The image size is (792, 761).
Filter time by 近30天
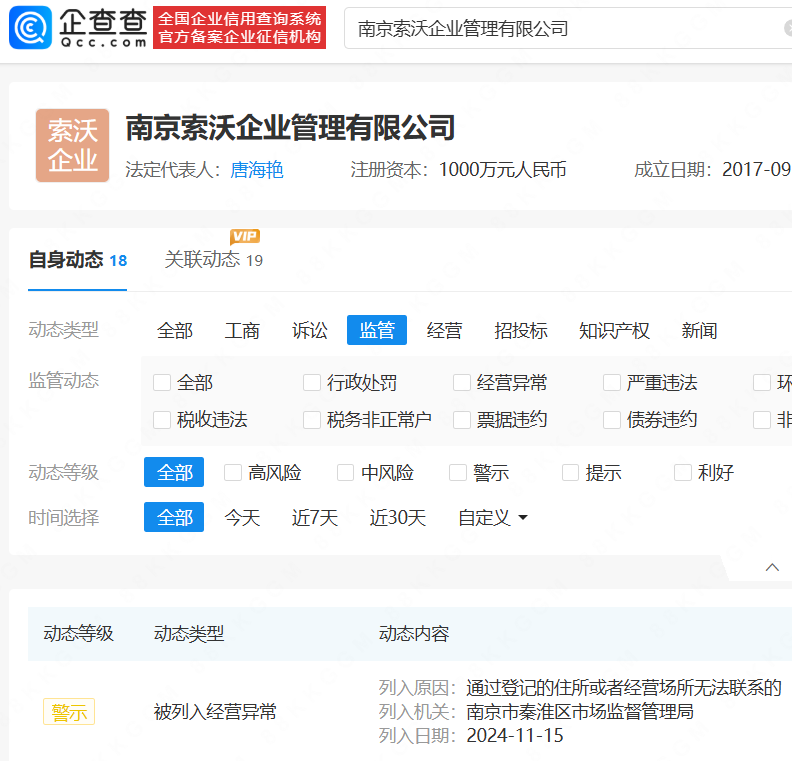(398, 518)
